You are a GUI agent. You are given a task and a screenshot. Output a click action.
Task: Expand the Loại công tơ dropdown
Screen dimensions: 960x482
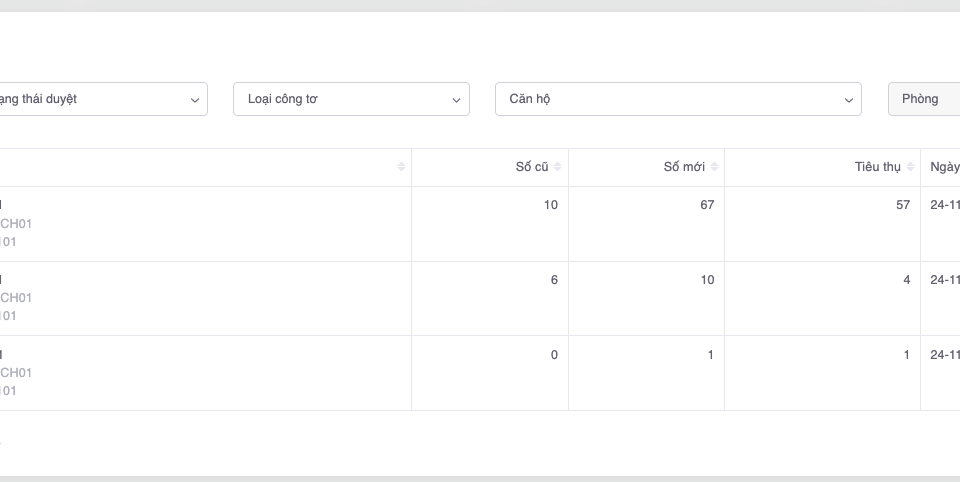351,99
